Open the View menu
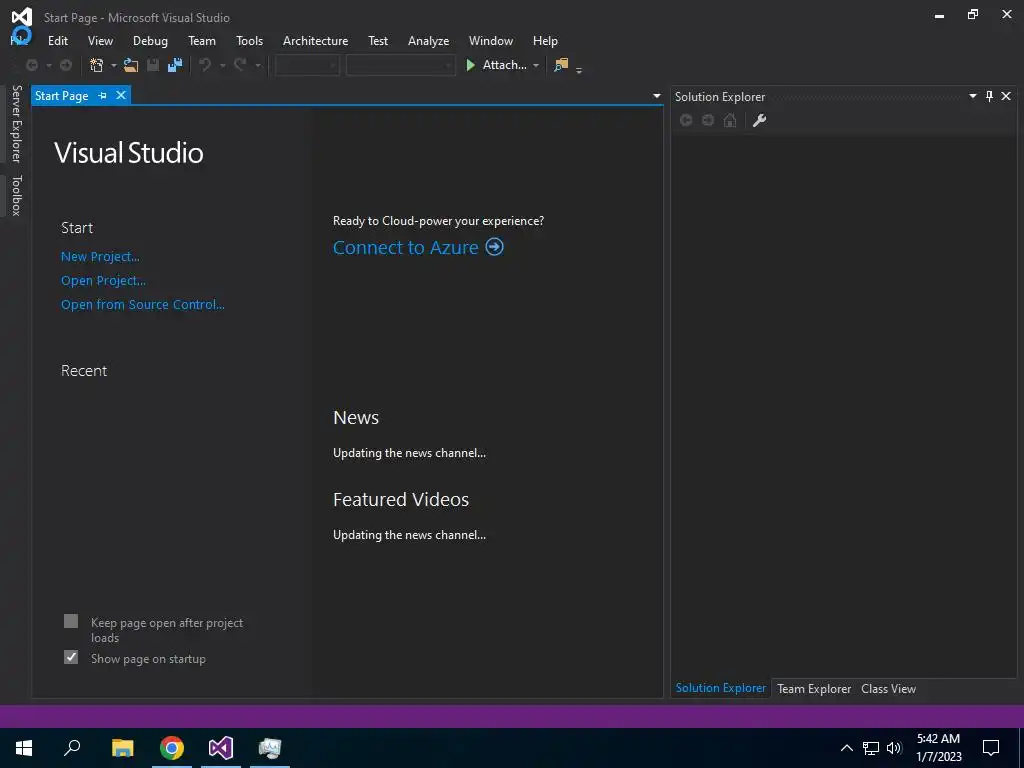Screen dimensions: 1024x768 point(100,40)
